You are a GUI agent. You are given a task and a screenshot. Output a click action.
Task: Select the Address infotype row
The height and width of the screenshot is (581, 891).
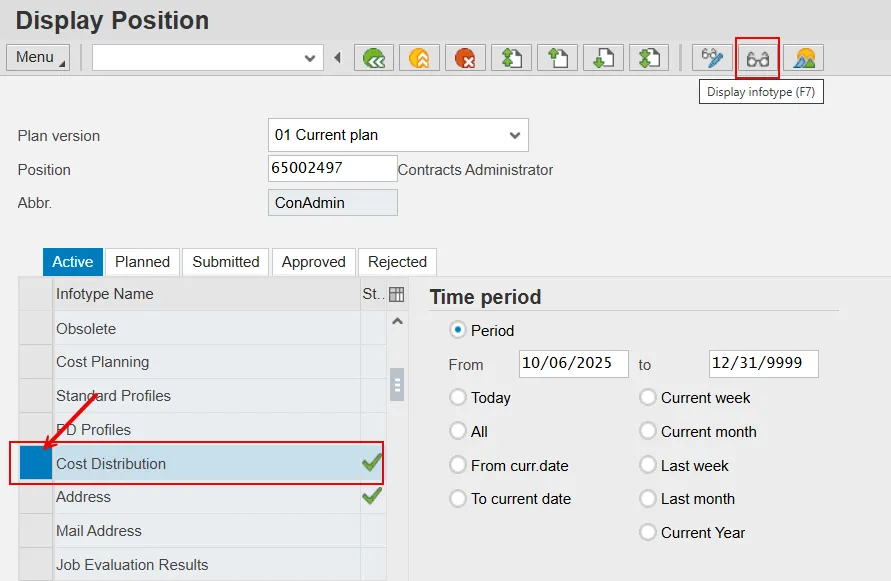tap(83, 497)
